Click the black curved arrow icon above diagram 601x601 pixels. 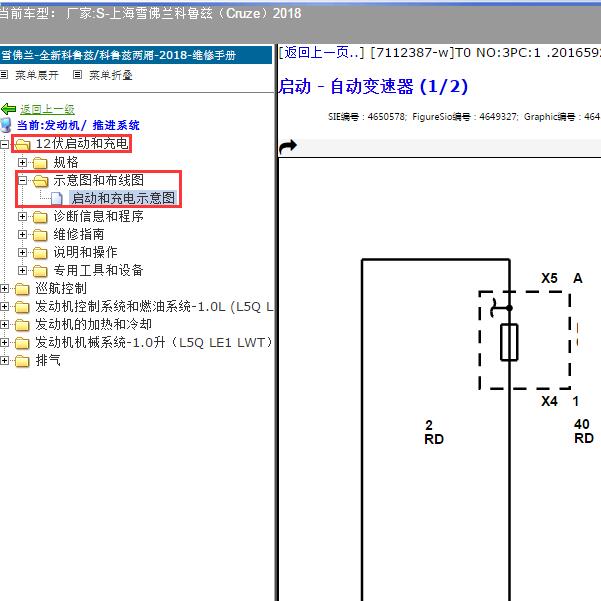click(288, 146)
